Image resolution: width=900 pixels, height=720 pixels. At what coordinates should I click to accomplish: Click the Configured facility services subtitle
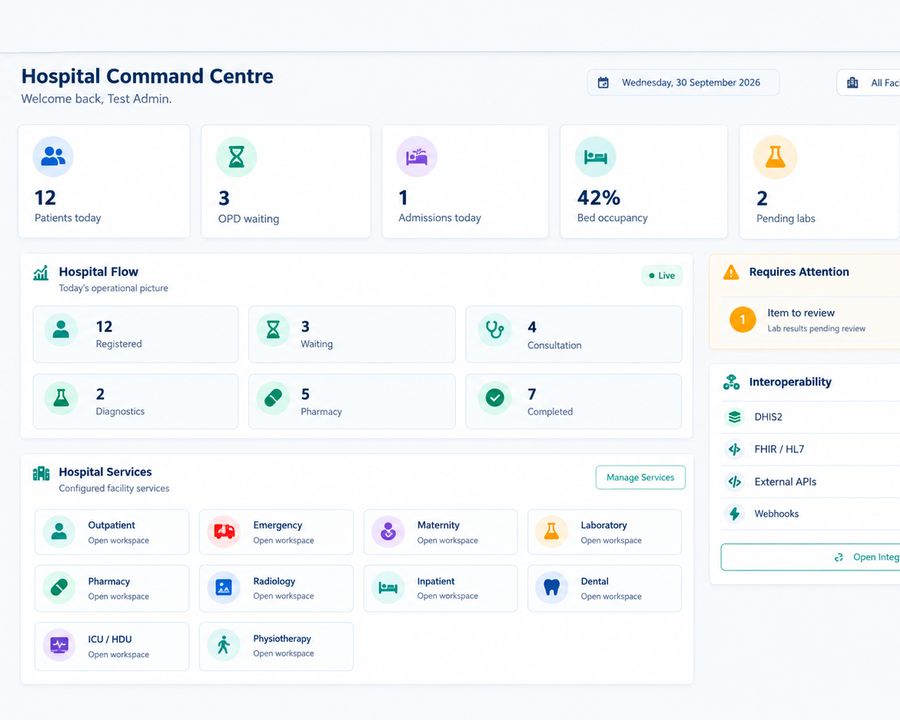[114, 489]
